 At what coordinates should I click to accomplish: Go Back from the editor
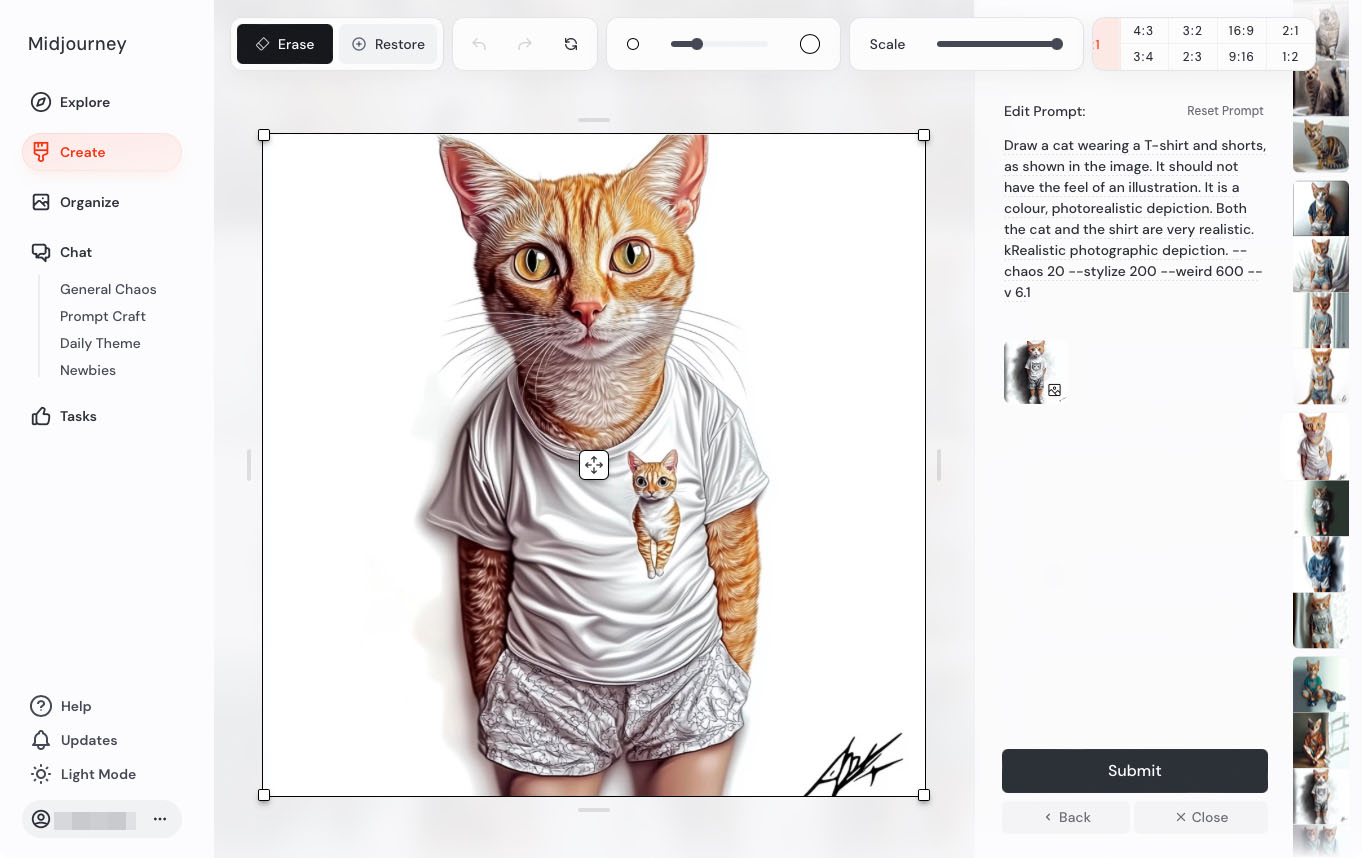tap(1066, 817)
